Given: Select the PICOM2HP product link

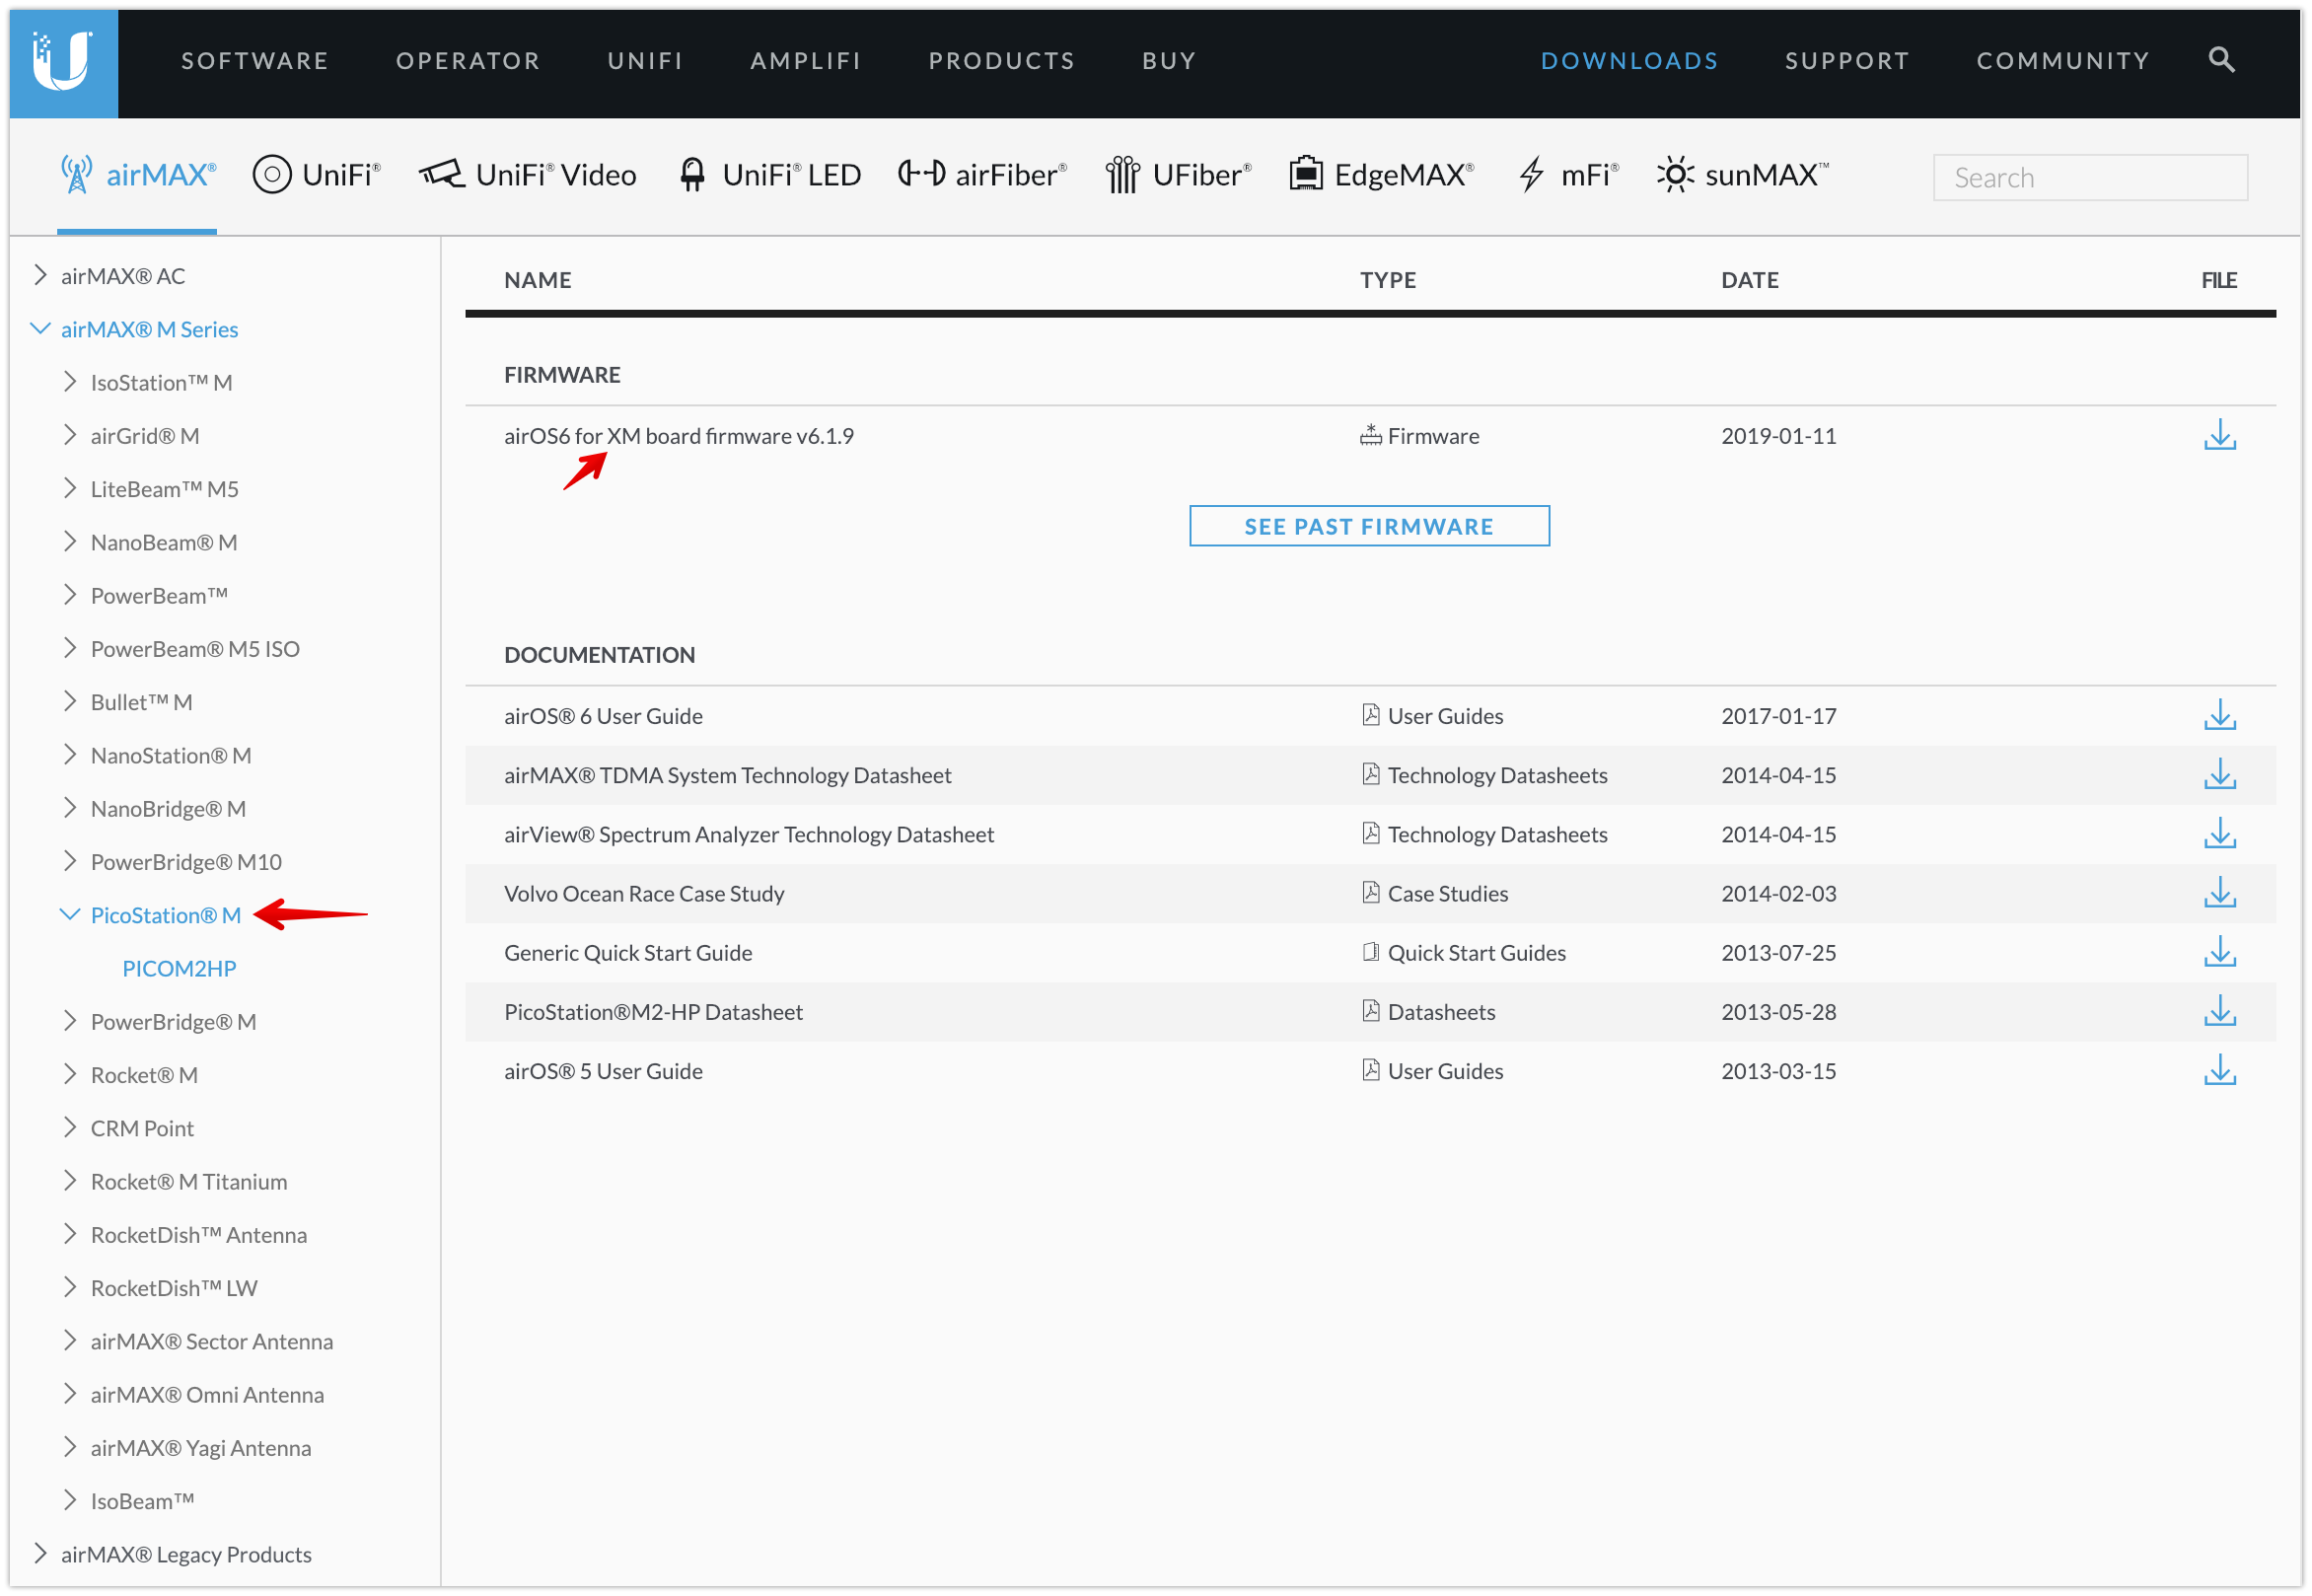Looking at the screenshot, I should [x=179, y=967].
